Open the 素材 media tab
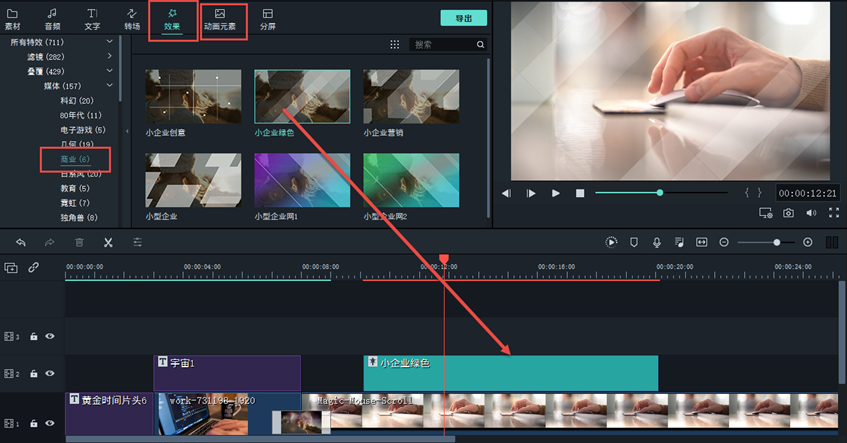This screenshot has width=847, height=443. click(x=12, y=19)
